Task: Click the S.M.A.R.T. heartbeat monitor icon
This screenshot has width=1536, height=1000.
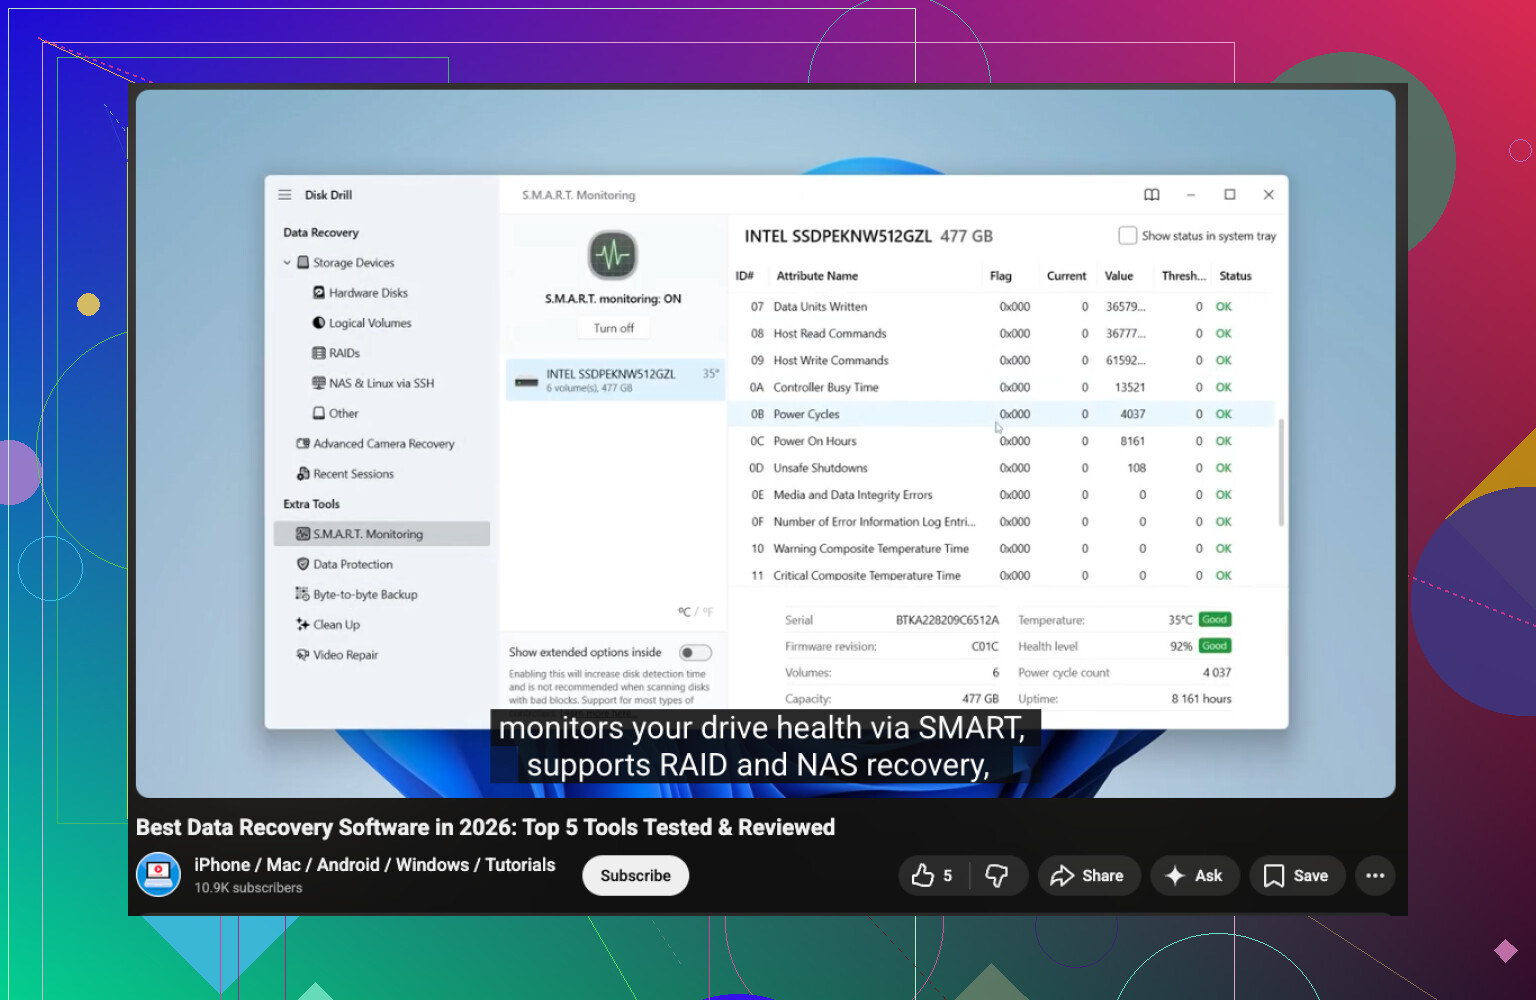Action: pyautogui.click(x=613, y=255)
